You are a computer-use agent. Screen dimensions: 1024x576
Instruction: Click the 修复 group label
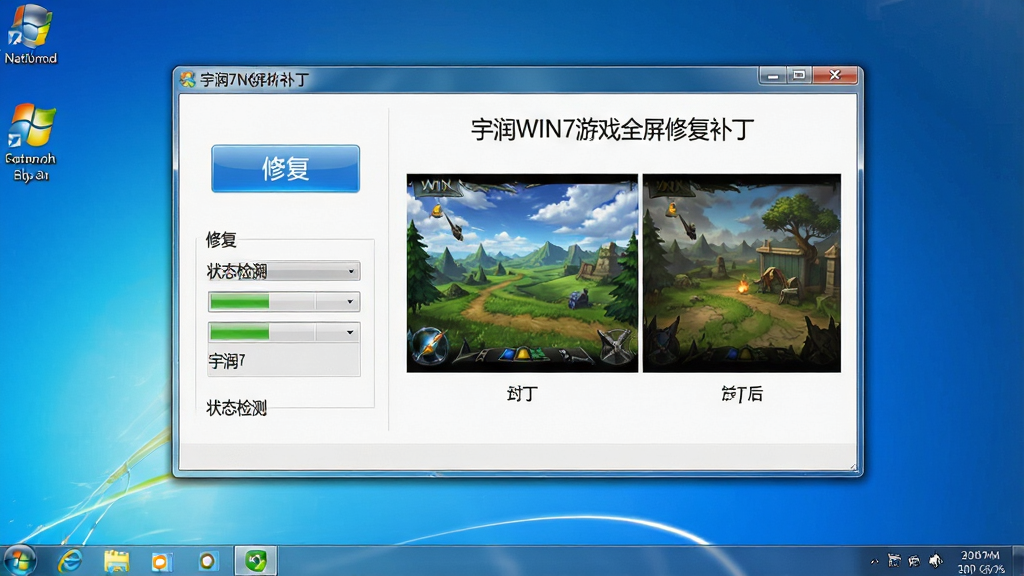coord(221,240)
